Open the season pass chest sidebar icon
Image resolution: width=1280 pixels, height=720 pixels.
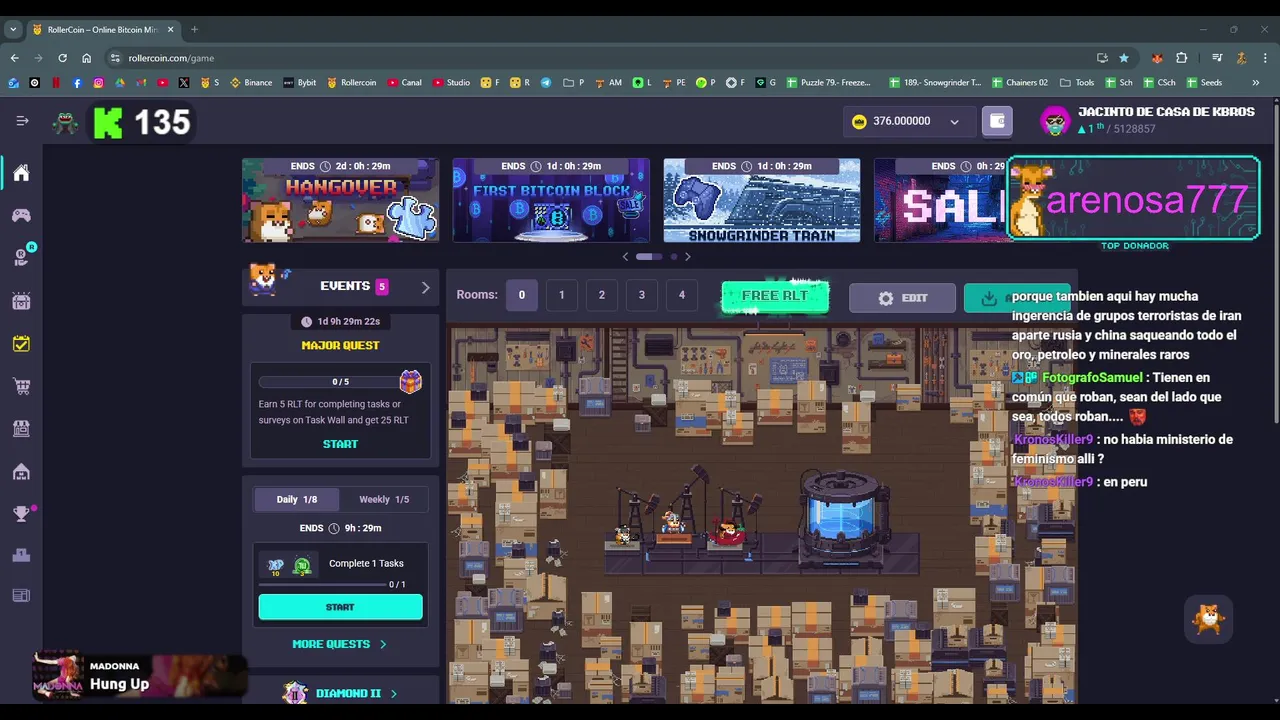21,300
